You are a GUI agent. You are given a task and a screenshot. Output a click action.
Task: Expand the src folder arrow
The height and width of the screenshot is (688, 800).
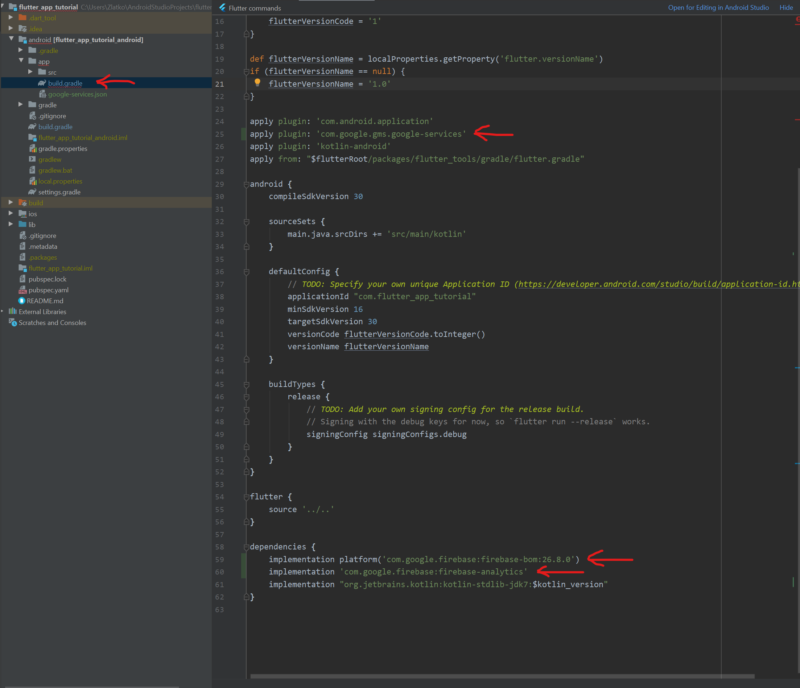pos(31,72)
